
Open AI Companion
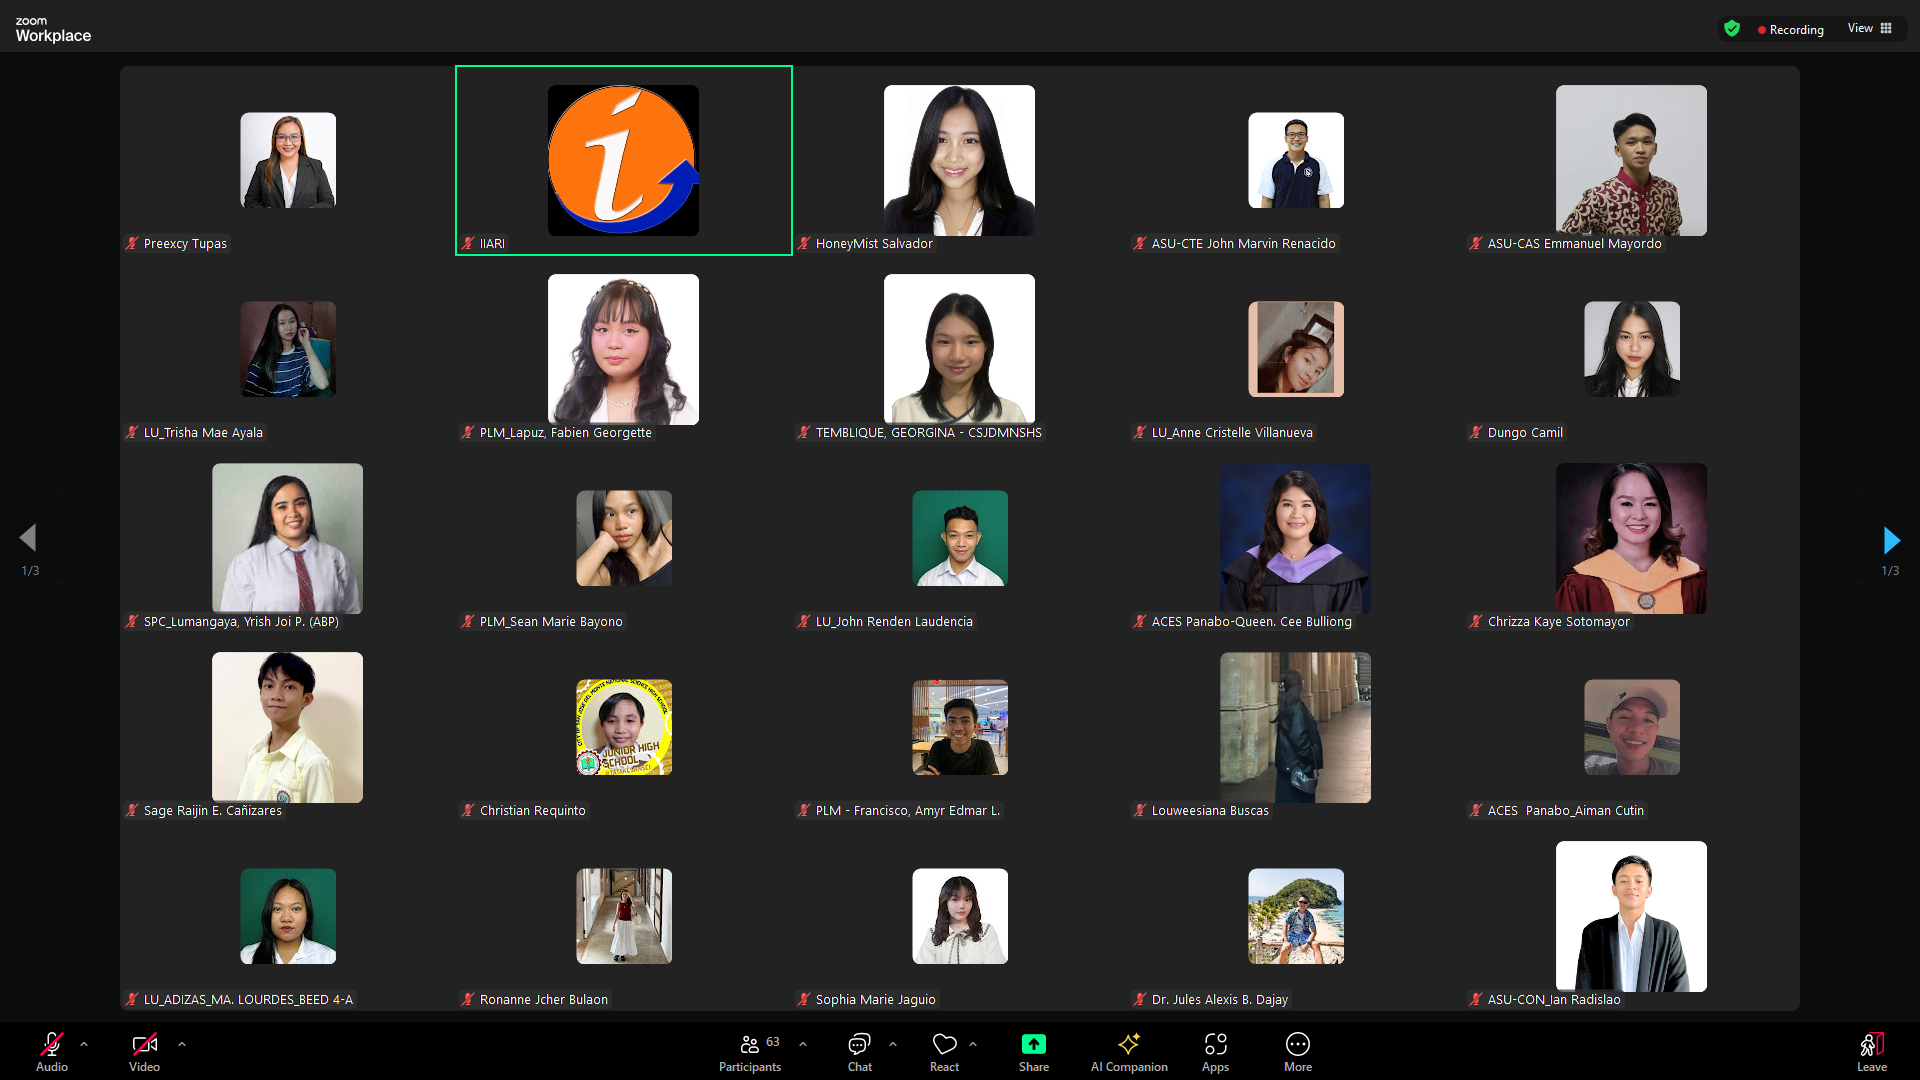coord(1129,1052)
